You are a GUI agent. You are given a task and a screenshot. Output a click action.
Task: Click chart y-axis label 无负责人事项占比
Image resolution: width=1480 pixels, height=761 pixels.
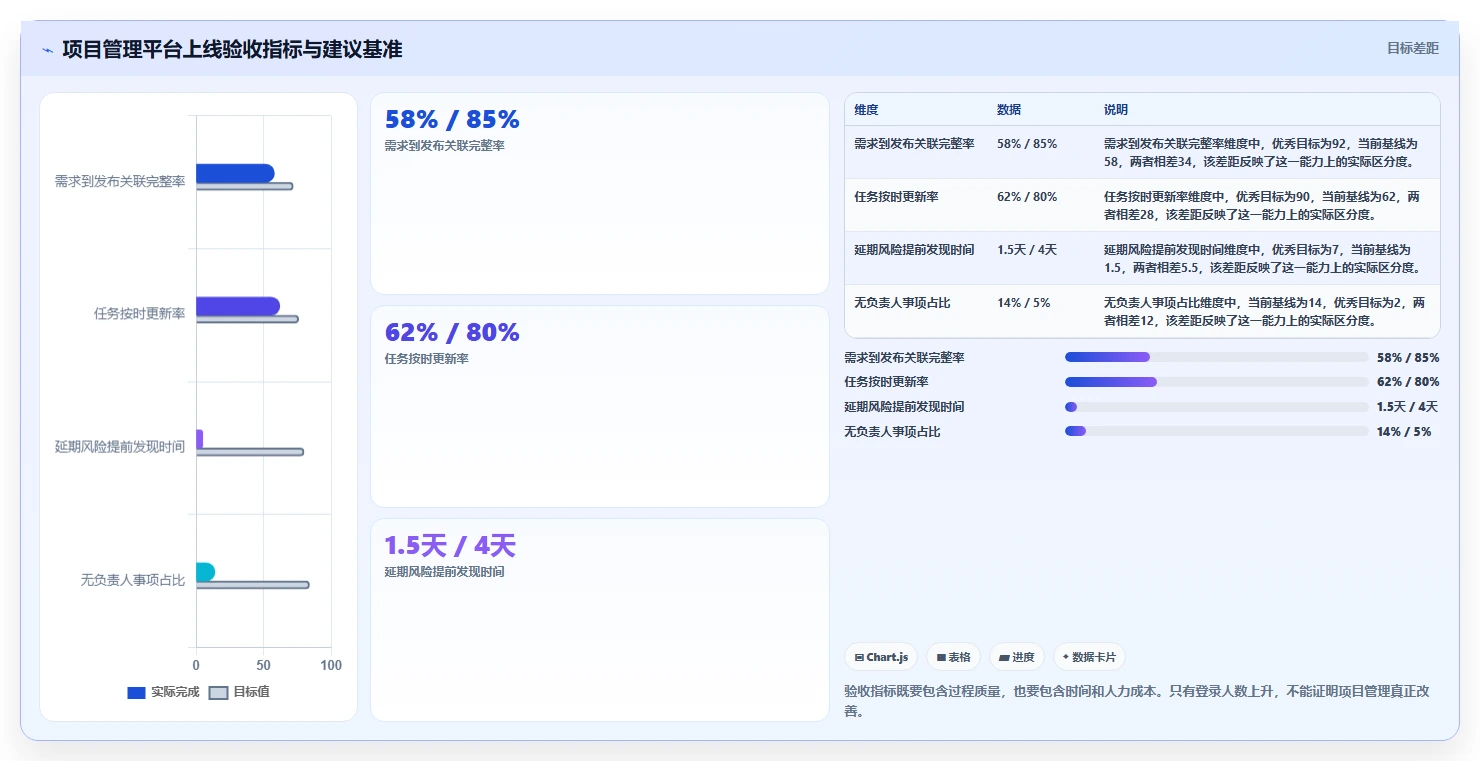133,580
